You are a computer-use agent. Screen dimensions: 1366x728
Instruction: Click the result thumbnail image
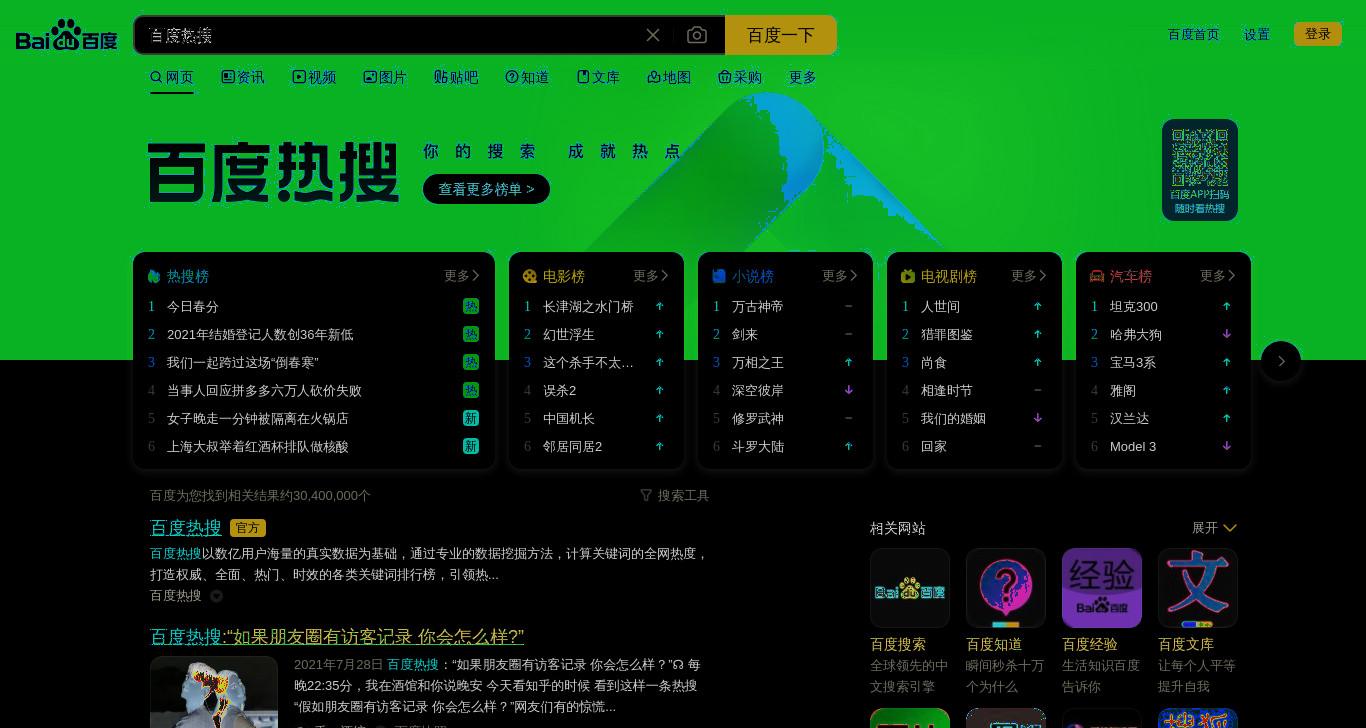(x=214, y=692)
